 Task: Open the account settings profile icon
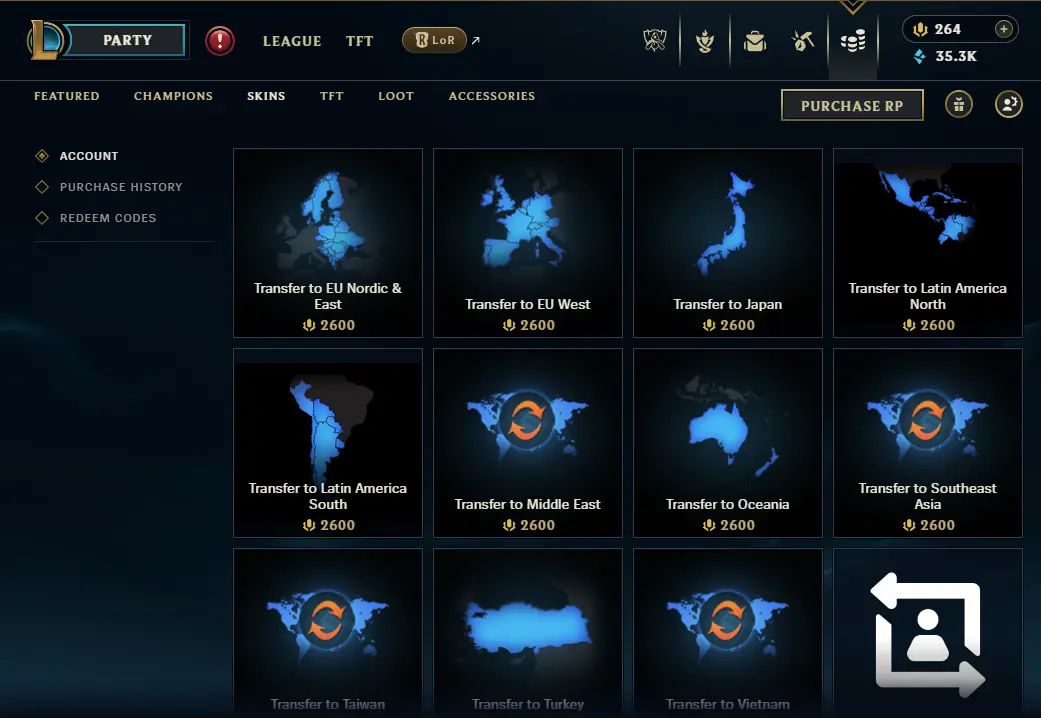click(1008, 104)
